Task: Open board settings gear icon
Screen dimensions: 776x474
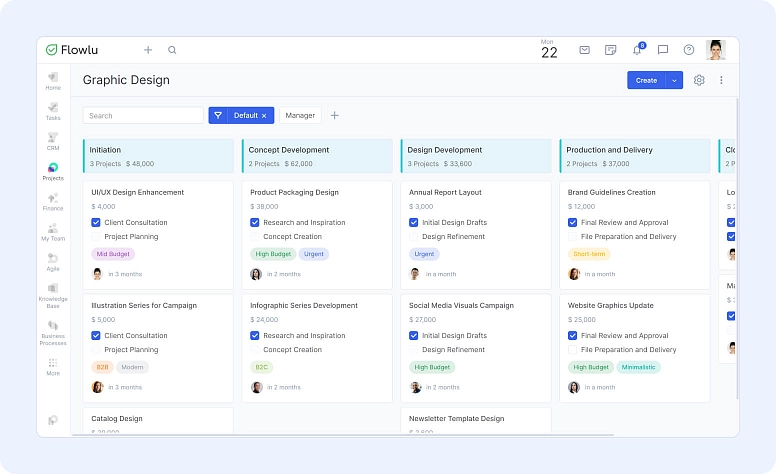Action: [x=699, y=80]
